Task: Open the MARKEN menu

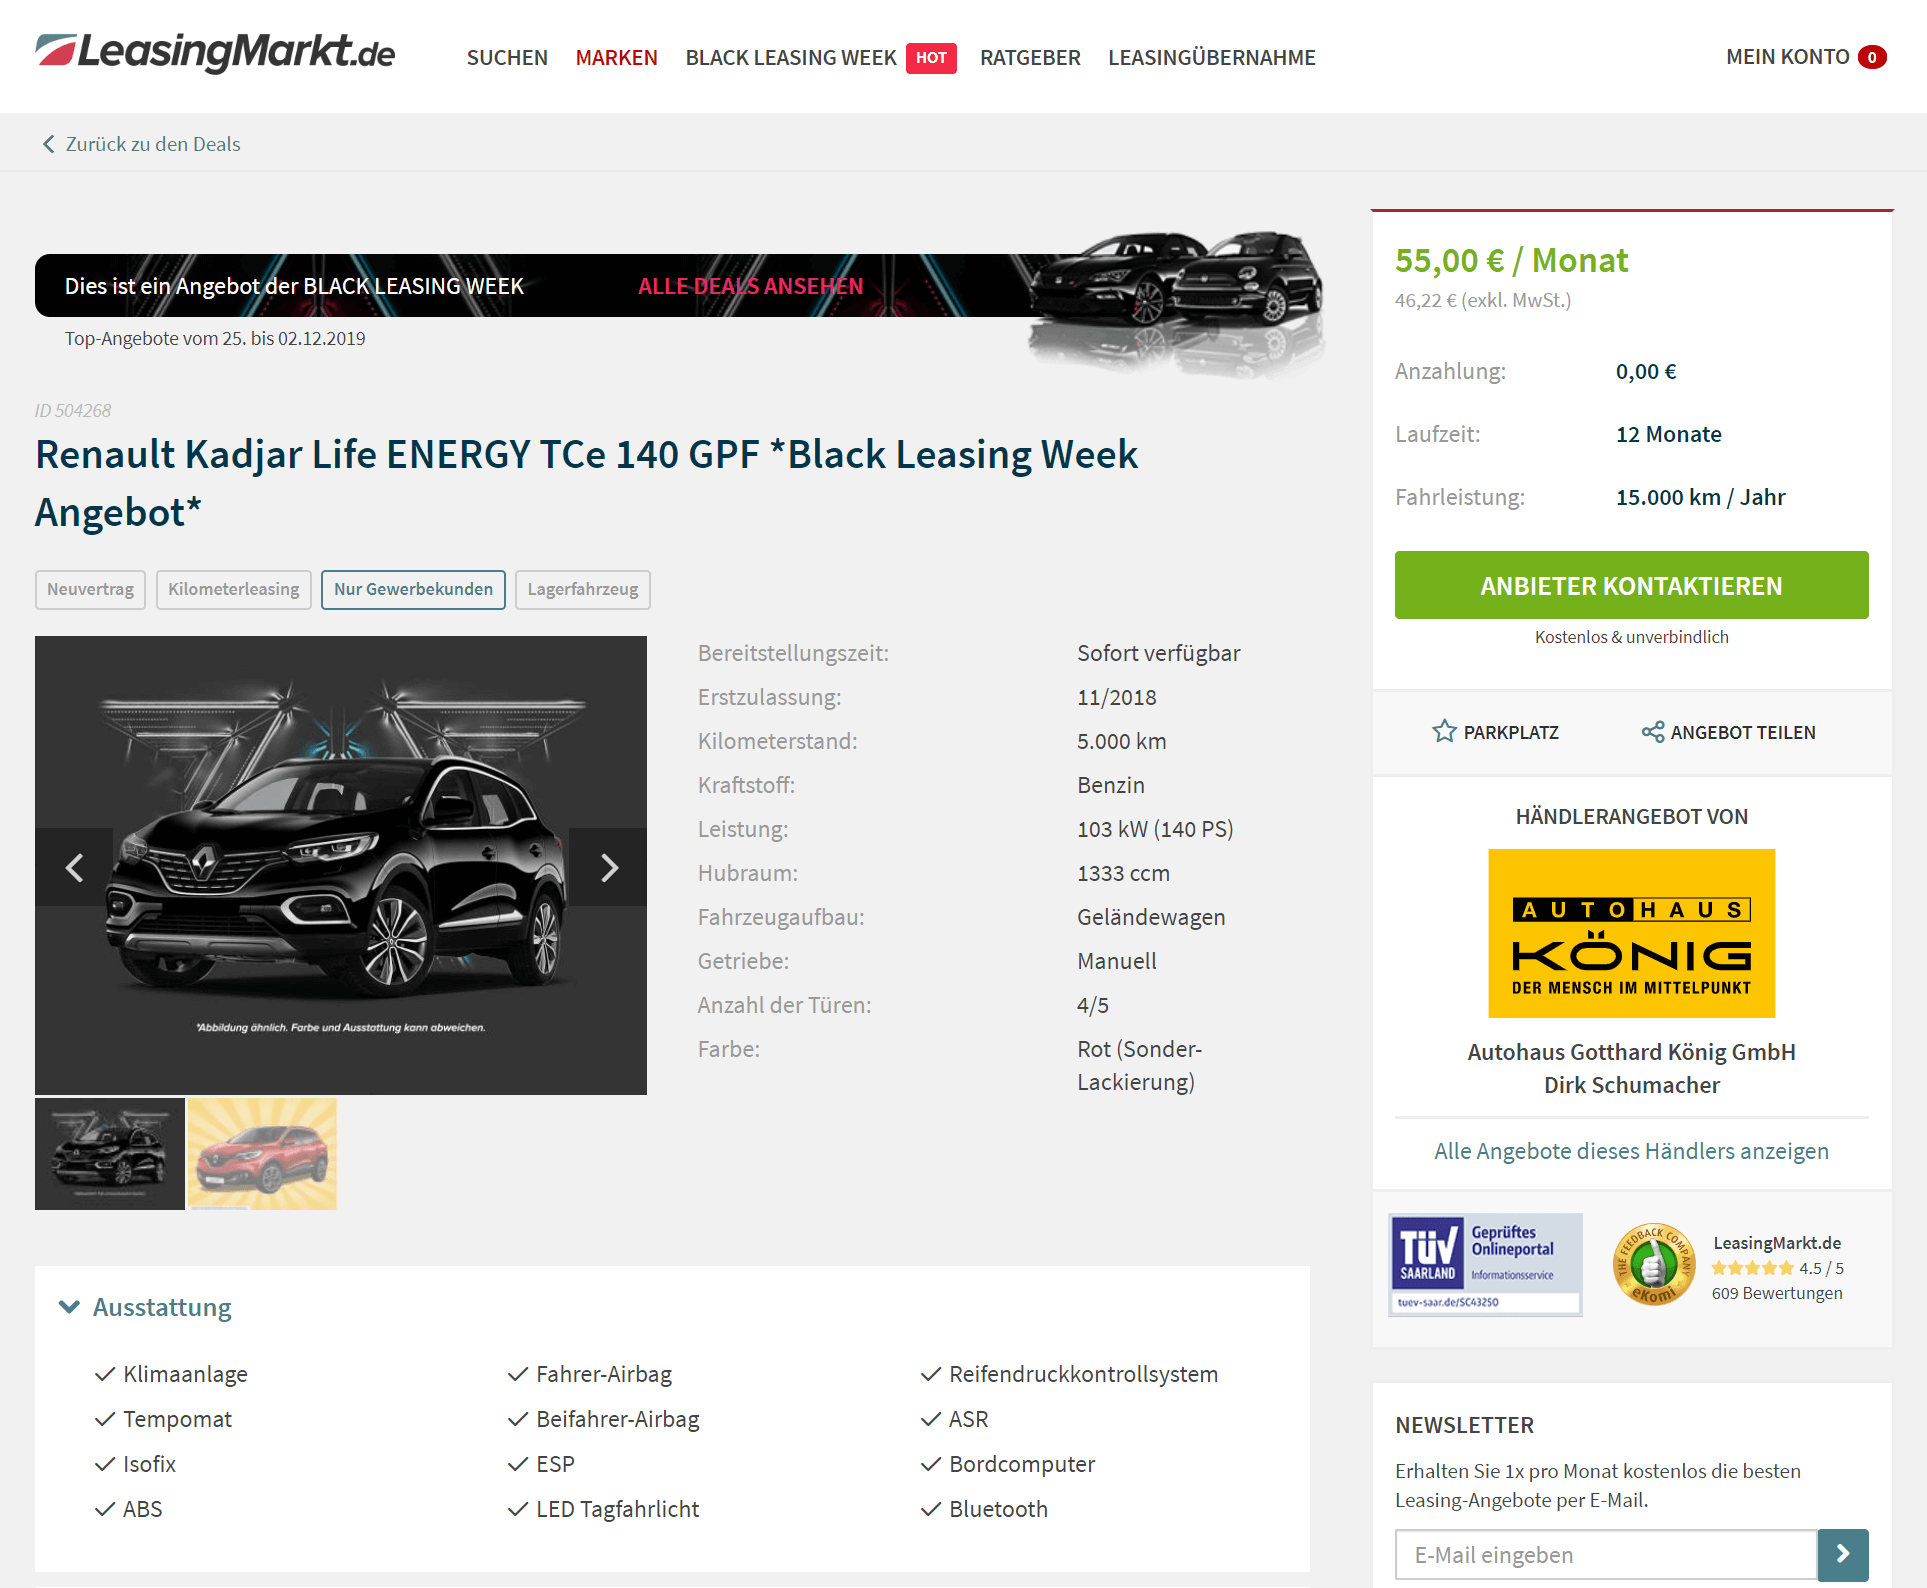Action: [x=616, y=58]
